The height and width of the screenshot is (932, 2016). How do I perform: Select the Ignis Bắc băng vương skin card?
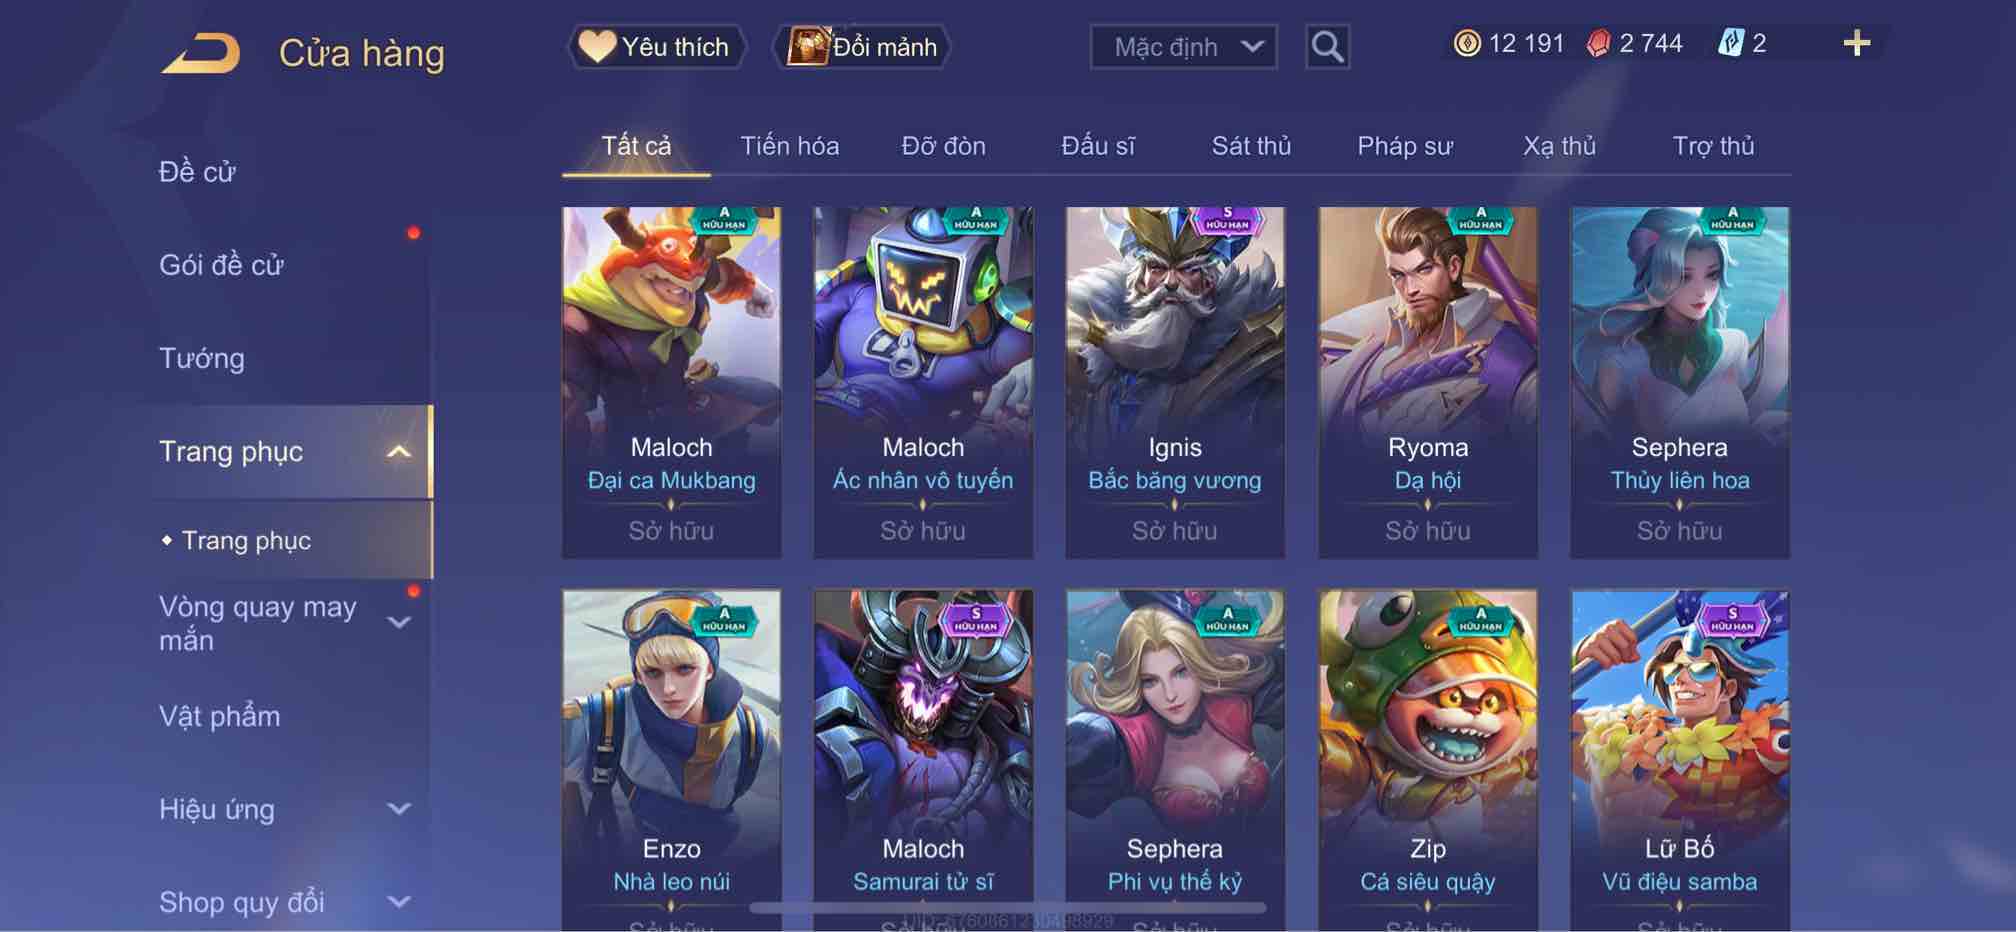pos(1175,382)
